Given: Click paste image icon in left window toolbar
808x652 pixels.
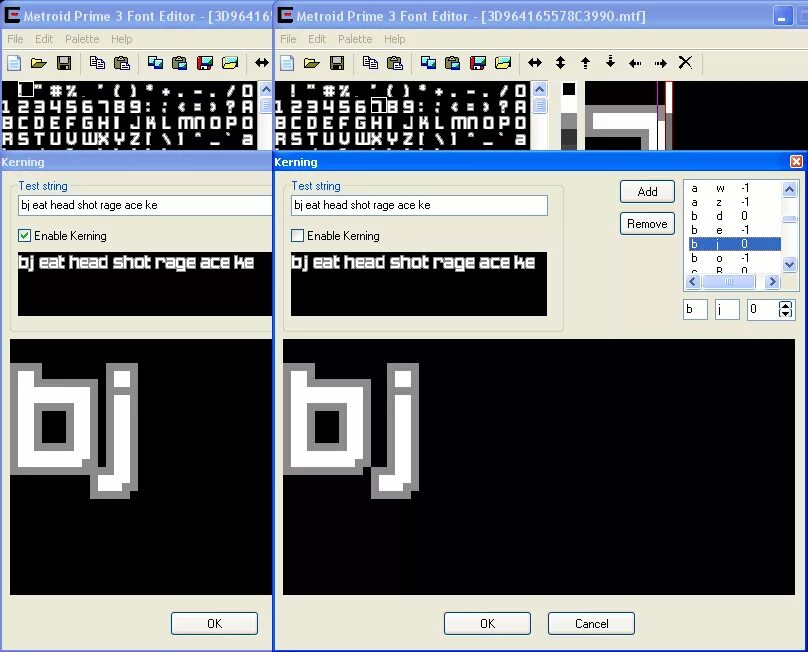Looking at the screenshot, I should pyautogui.click(x=179, y=63).
